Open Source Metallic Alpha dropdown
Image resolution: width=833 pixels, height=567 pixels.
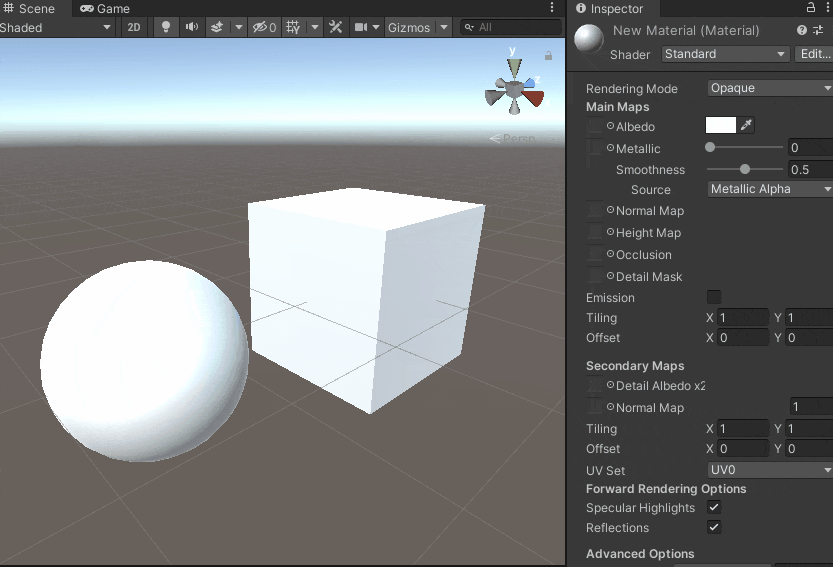click(770, 189)
